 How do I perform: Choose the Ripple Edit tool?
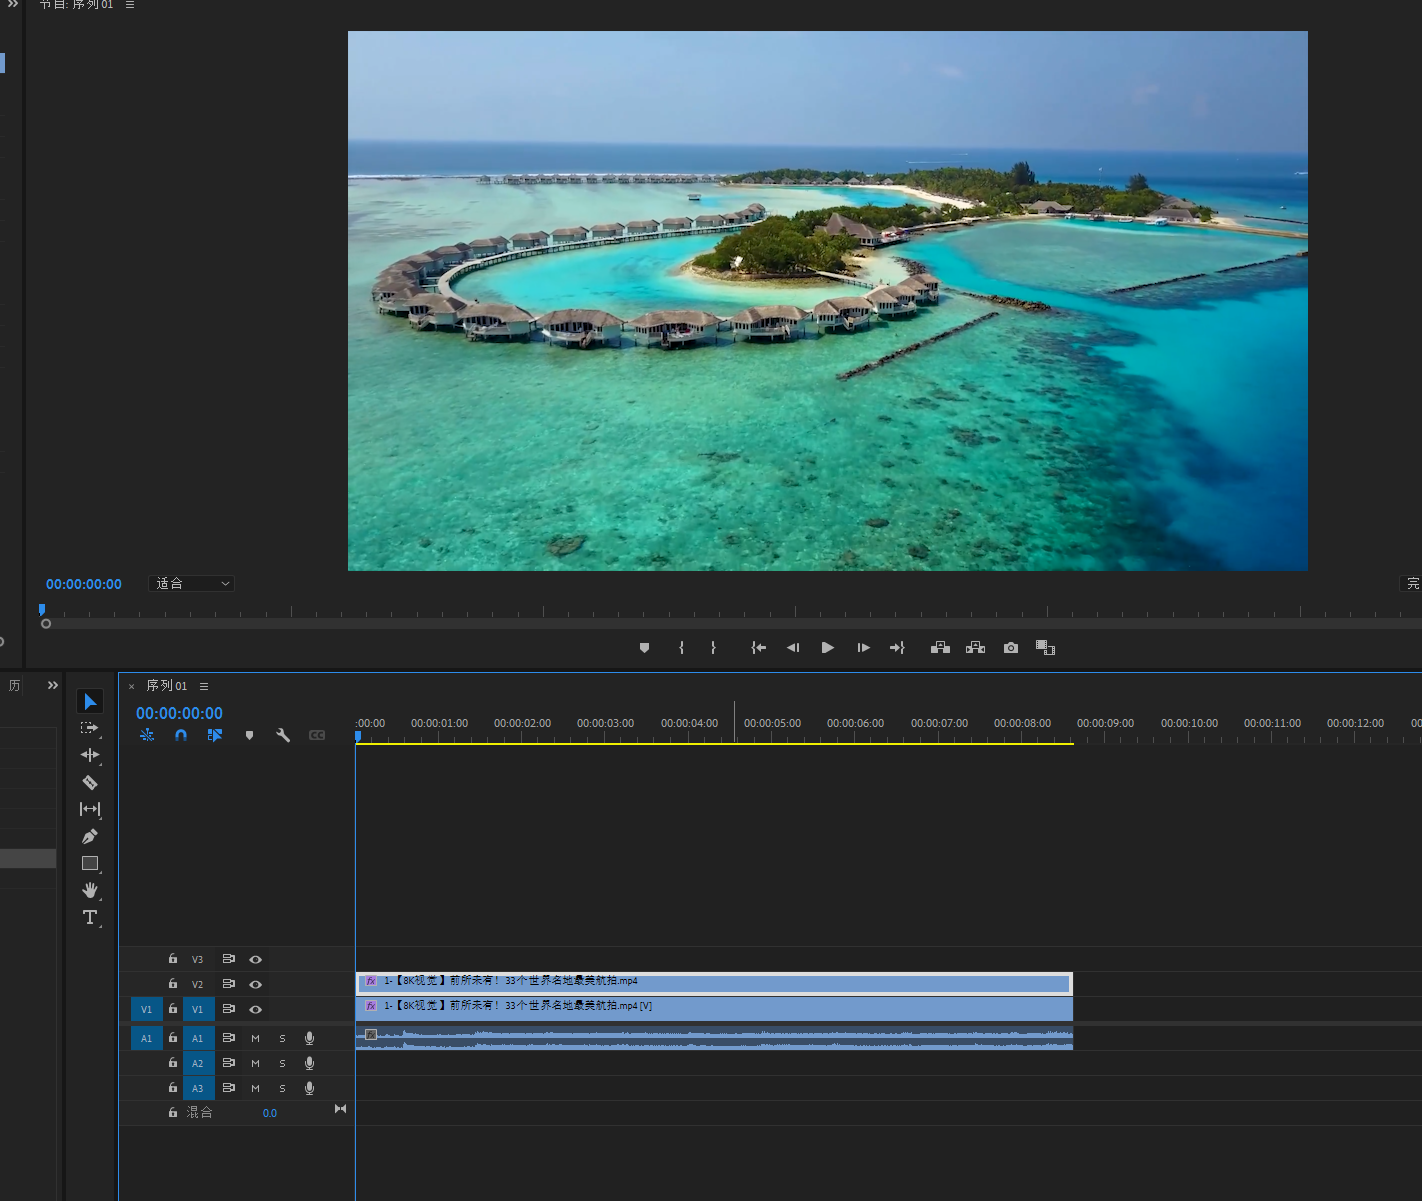tap(90, 755)
